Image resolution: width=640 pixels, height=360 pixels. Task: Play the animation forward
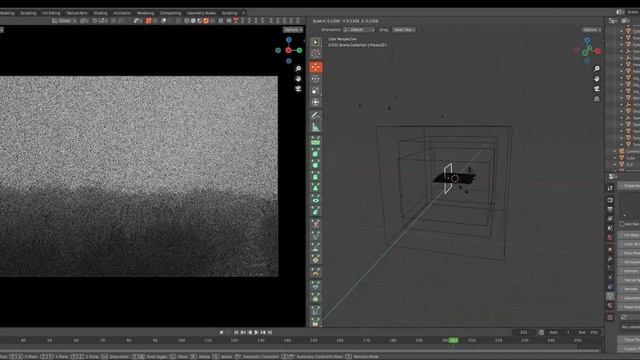[256, 332]
